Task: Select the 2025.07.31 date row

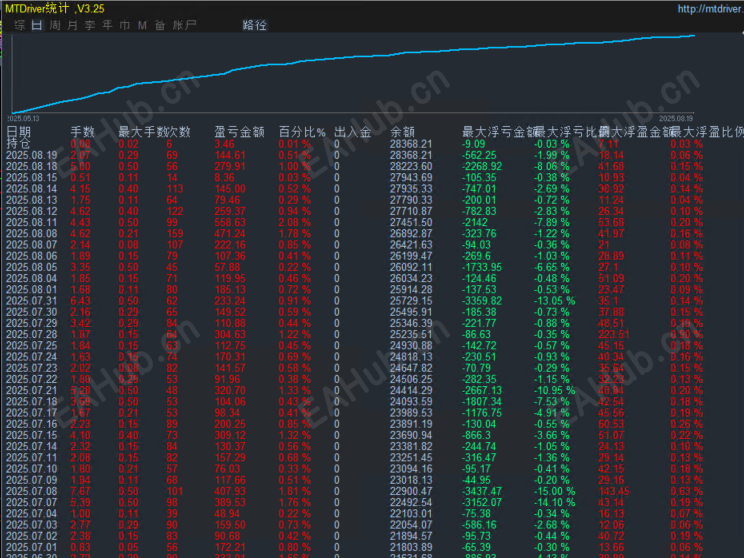Action: 31,301
